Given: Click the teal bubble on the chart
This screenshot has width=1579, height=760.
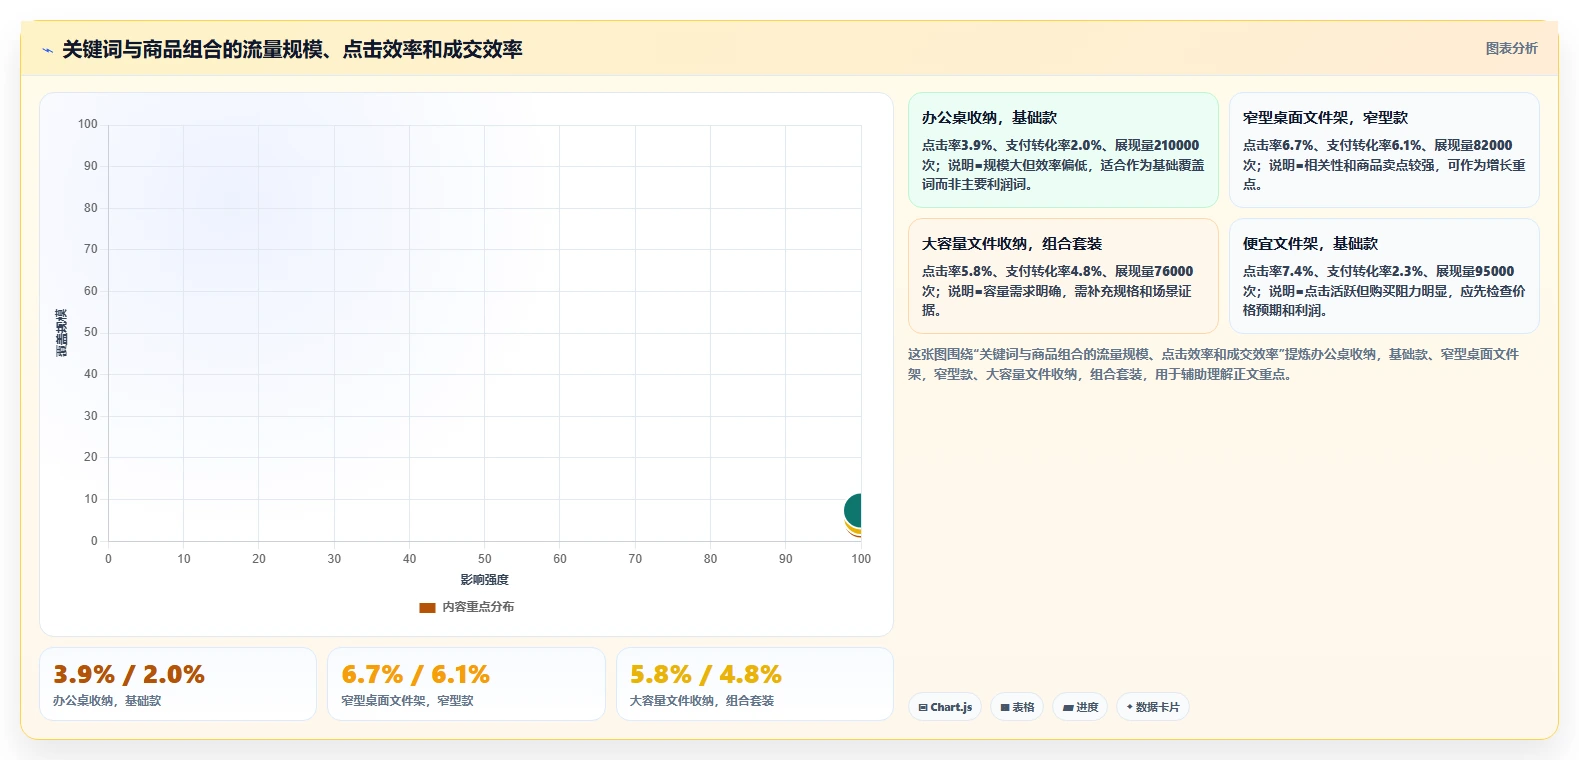Looking at the screenshot, I should coord(853,510).
